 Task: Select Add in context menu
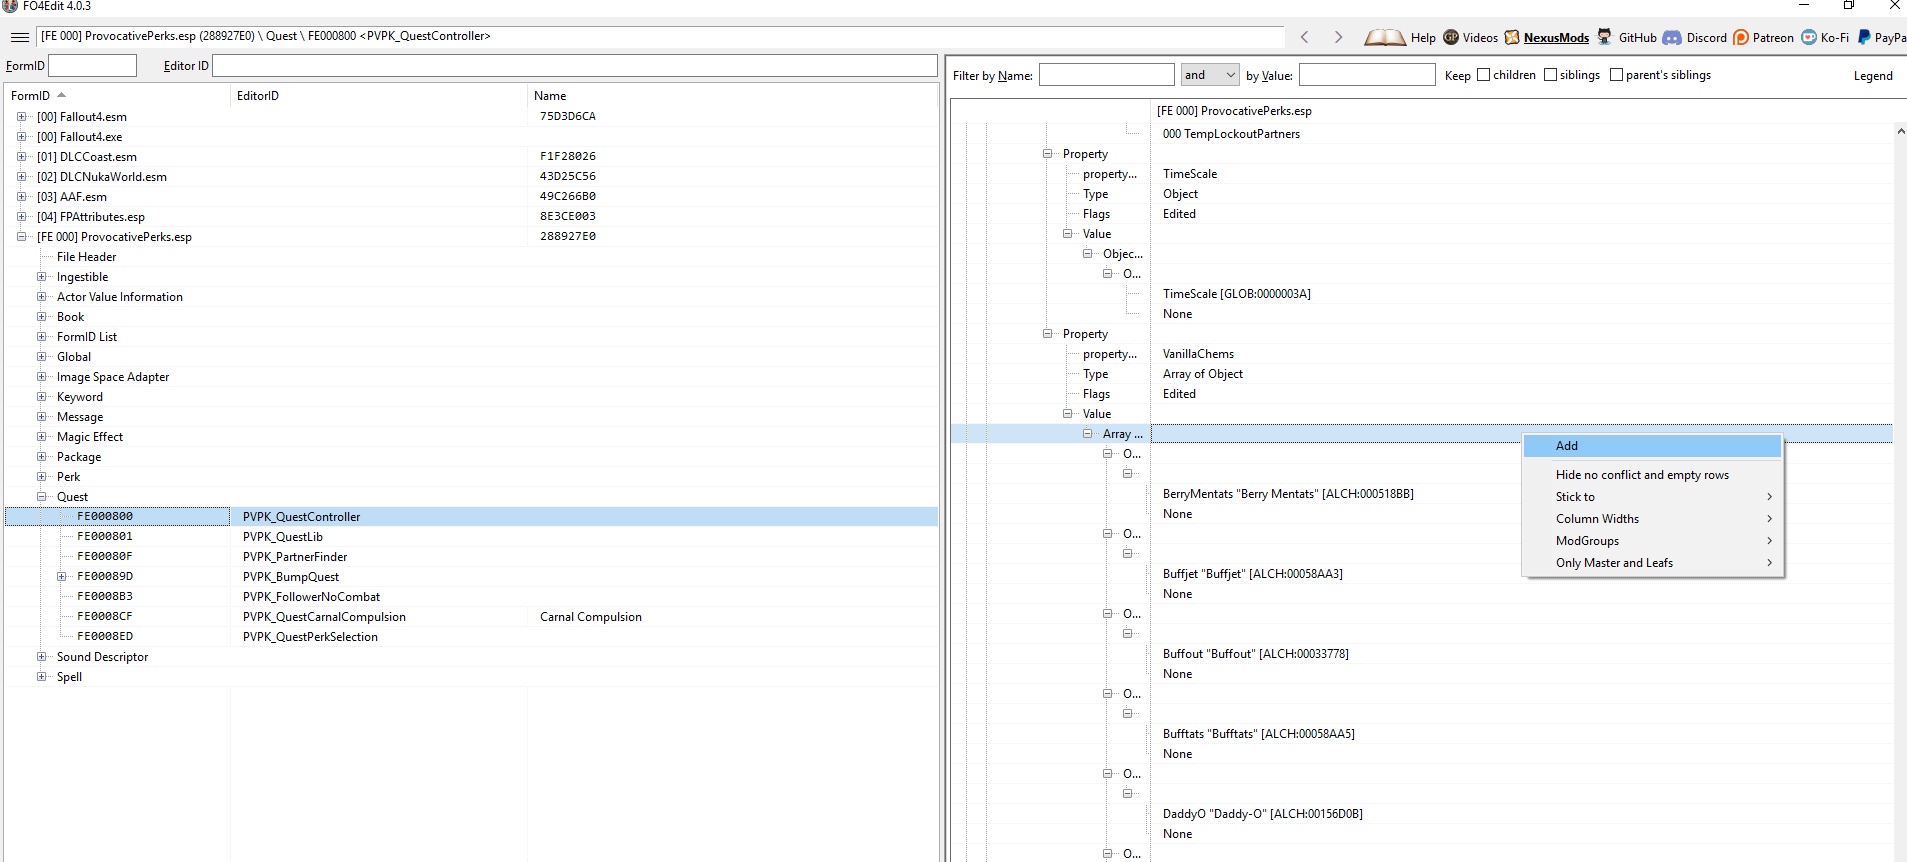[x=1652, y=446]
